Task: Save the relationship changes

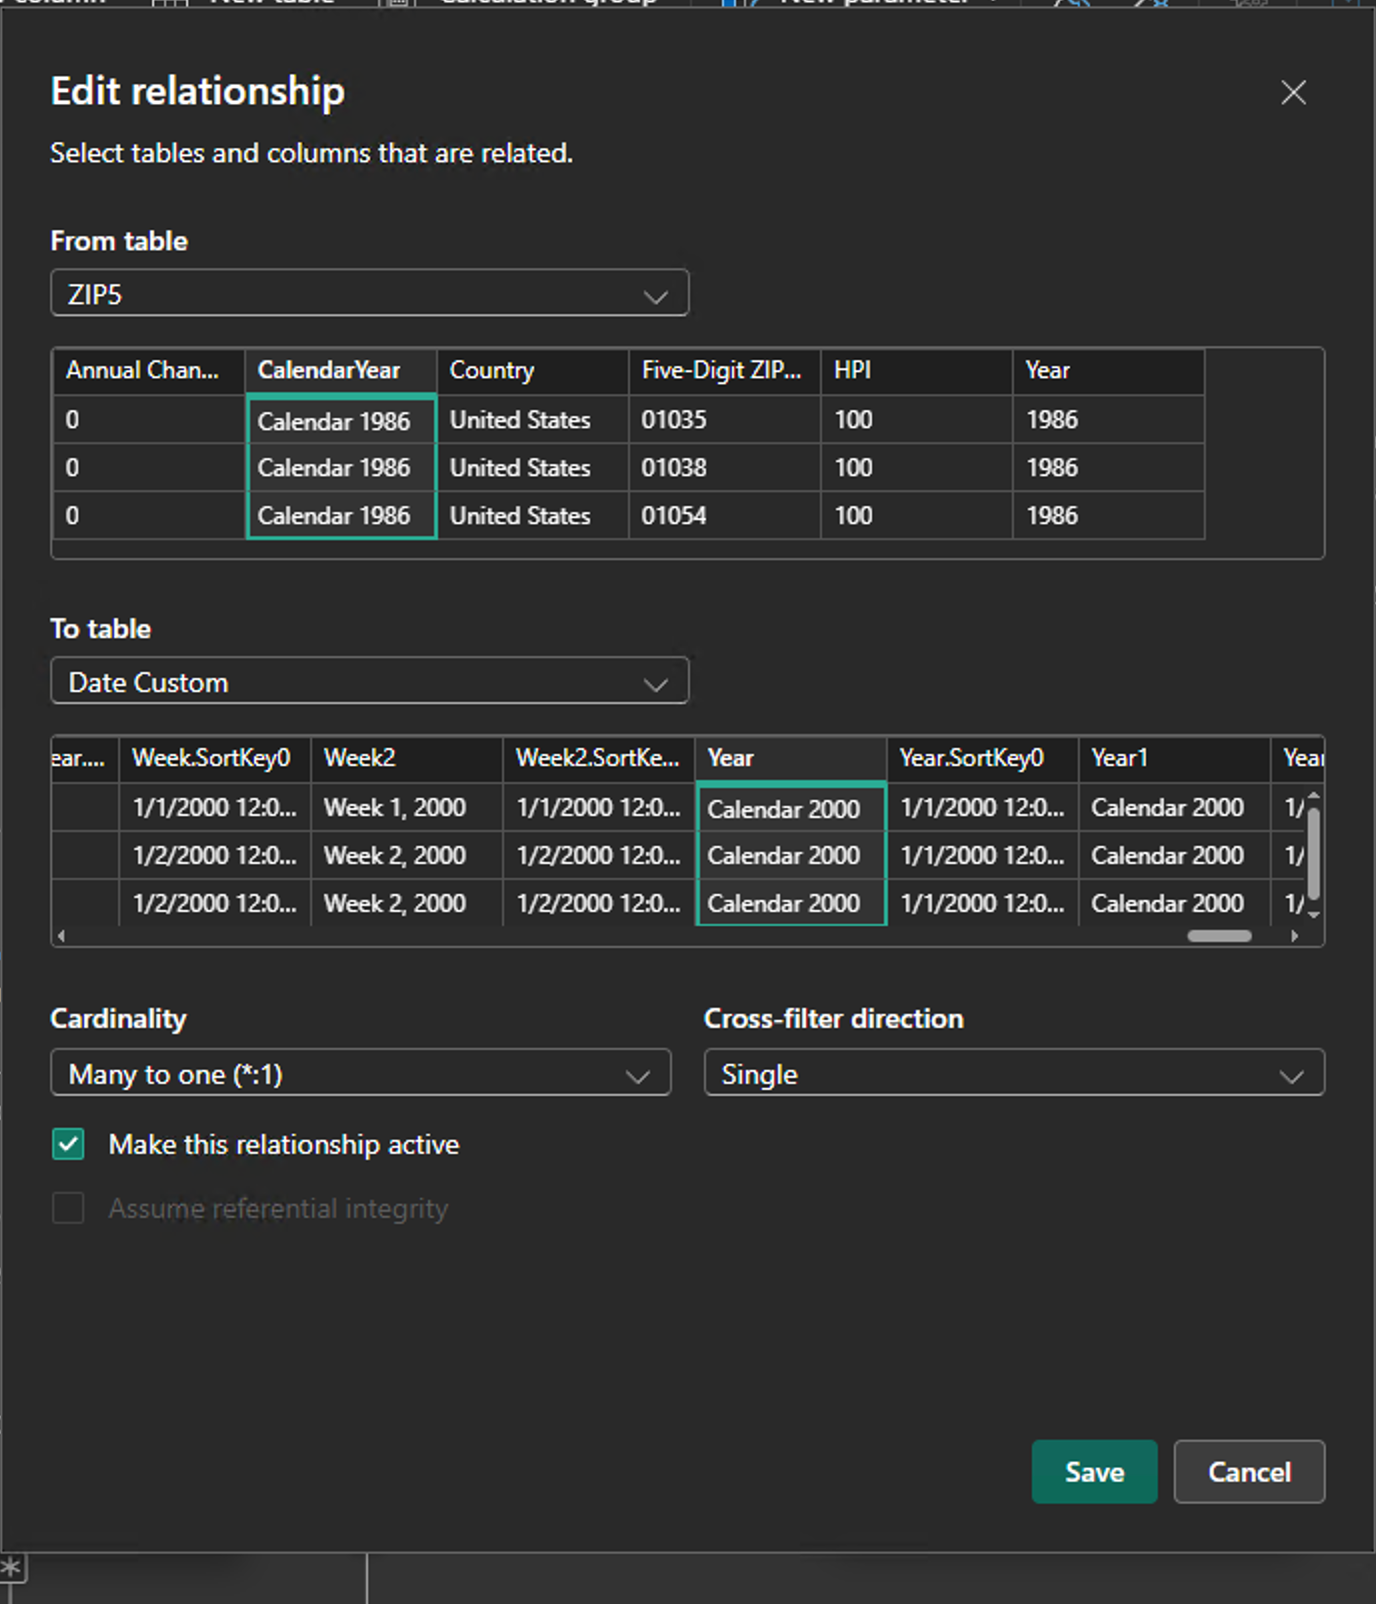Action: pyautogui.click(x=1094, y=1472)
